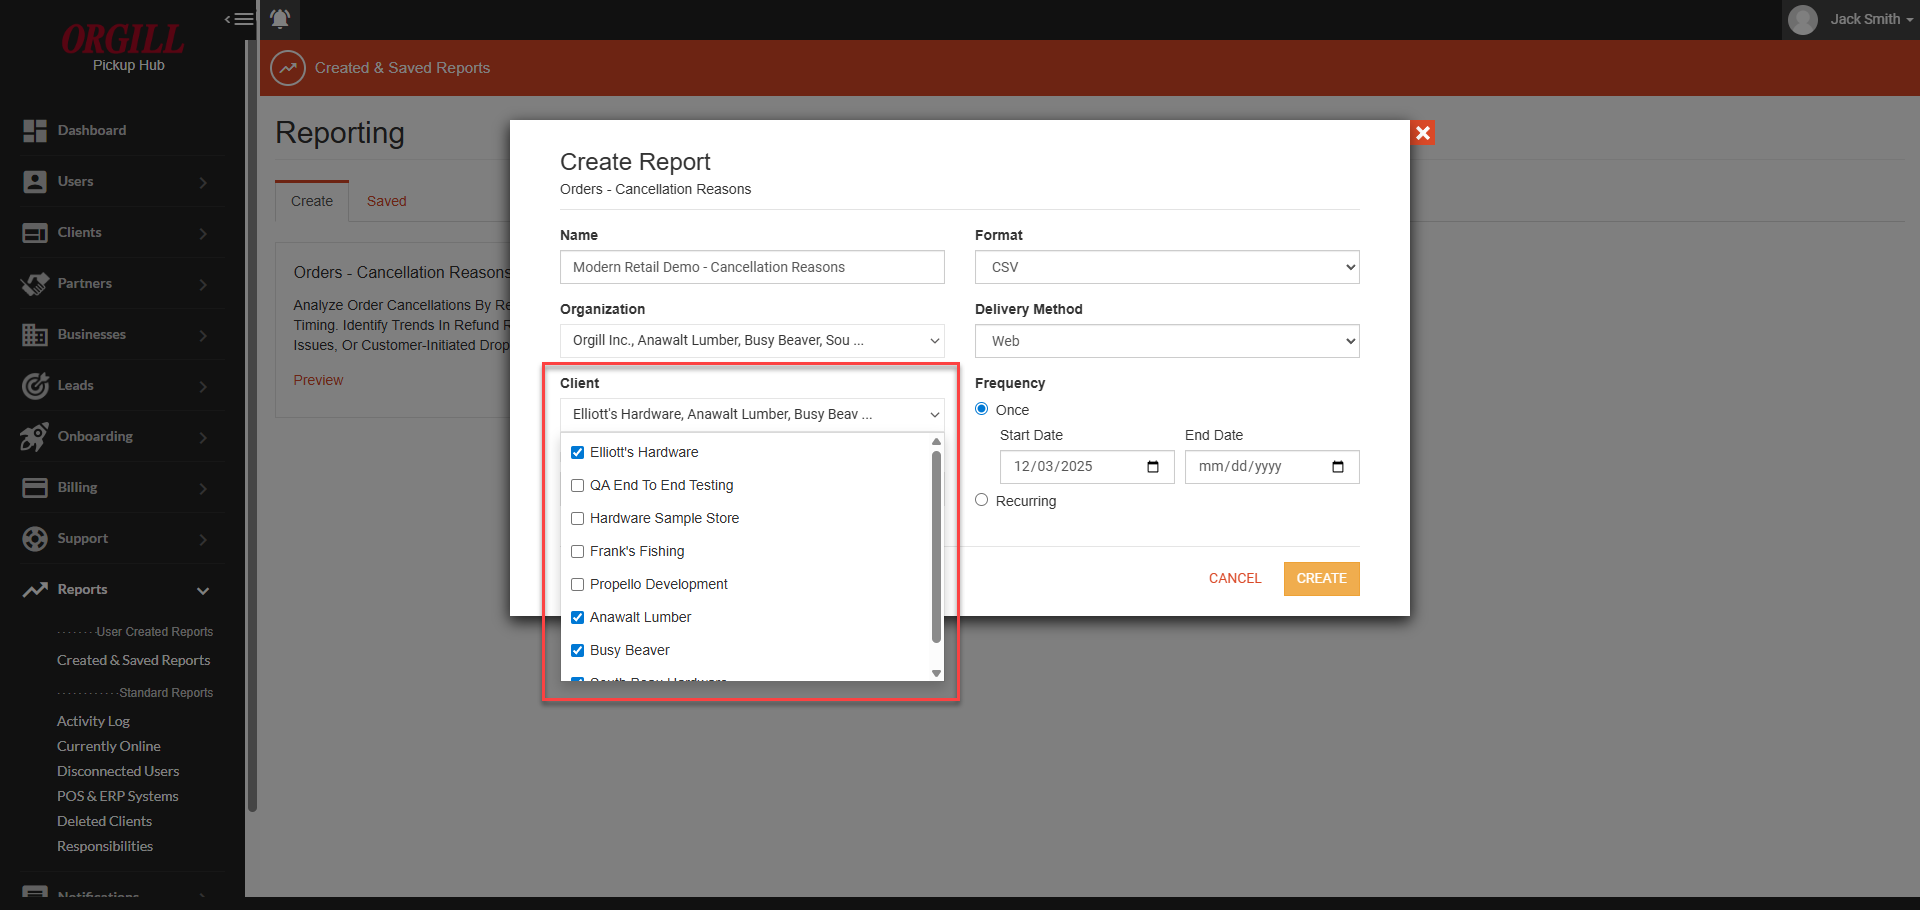Check Propello Development client
The height and width of the screenshot is (910, 1920).
click(577, 585)
